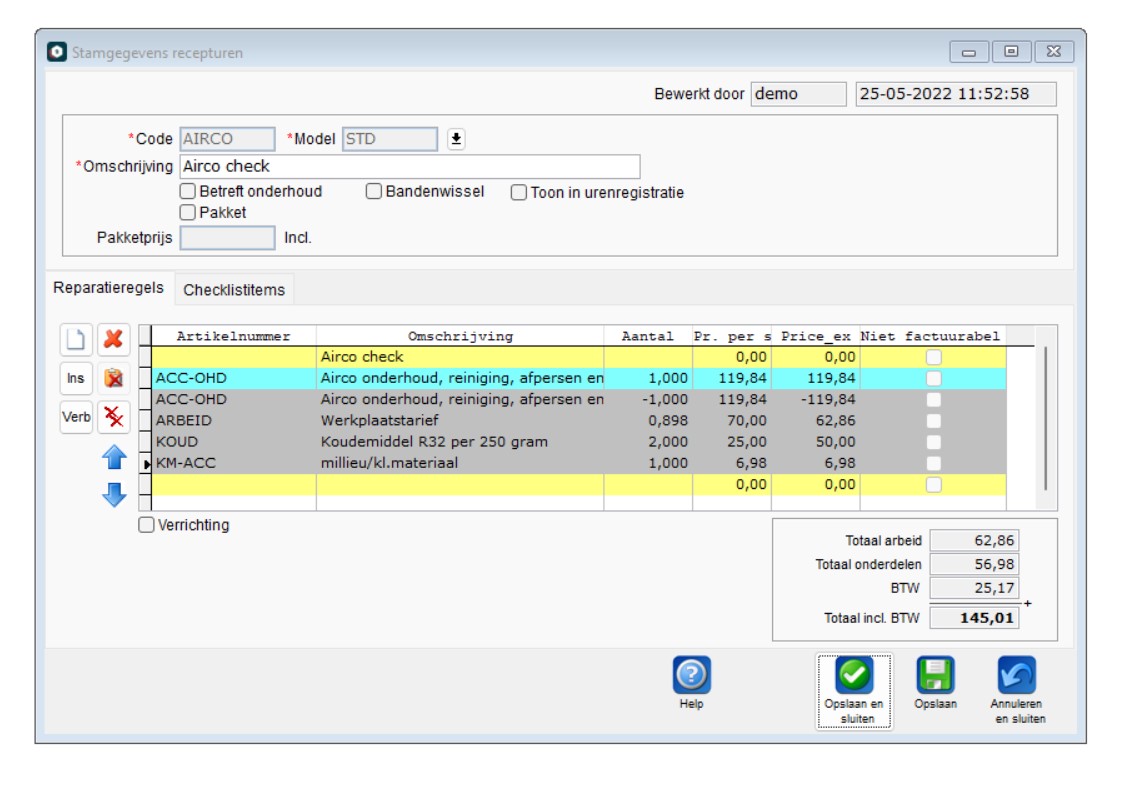Click the app icon in the title bar
The width and height of the screenshot is (1147, 792).
tap(56, 52)
